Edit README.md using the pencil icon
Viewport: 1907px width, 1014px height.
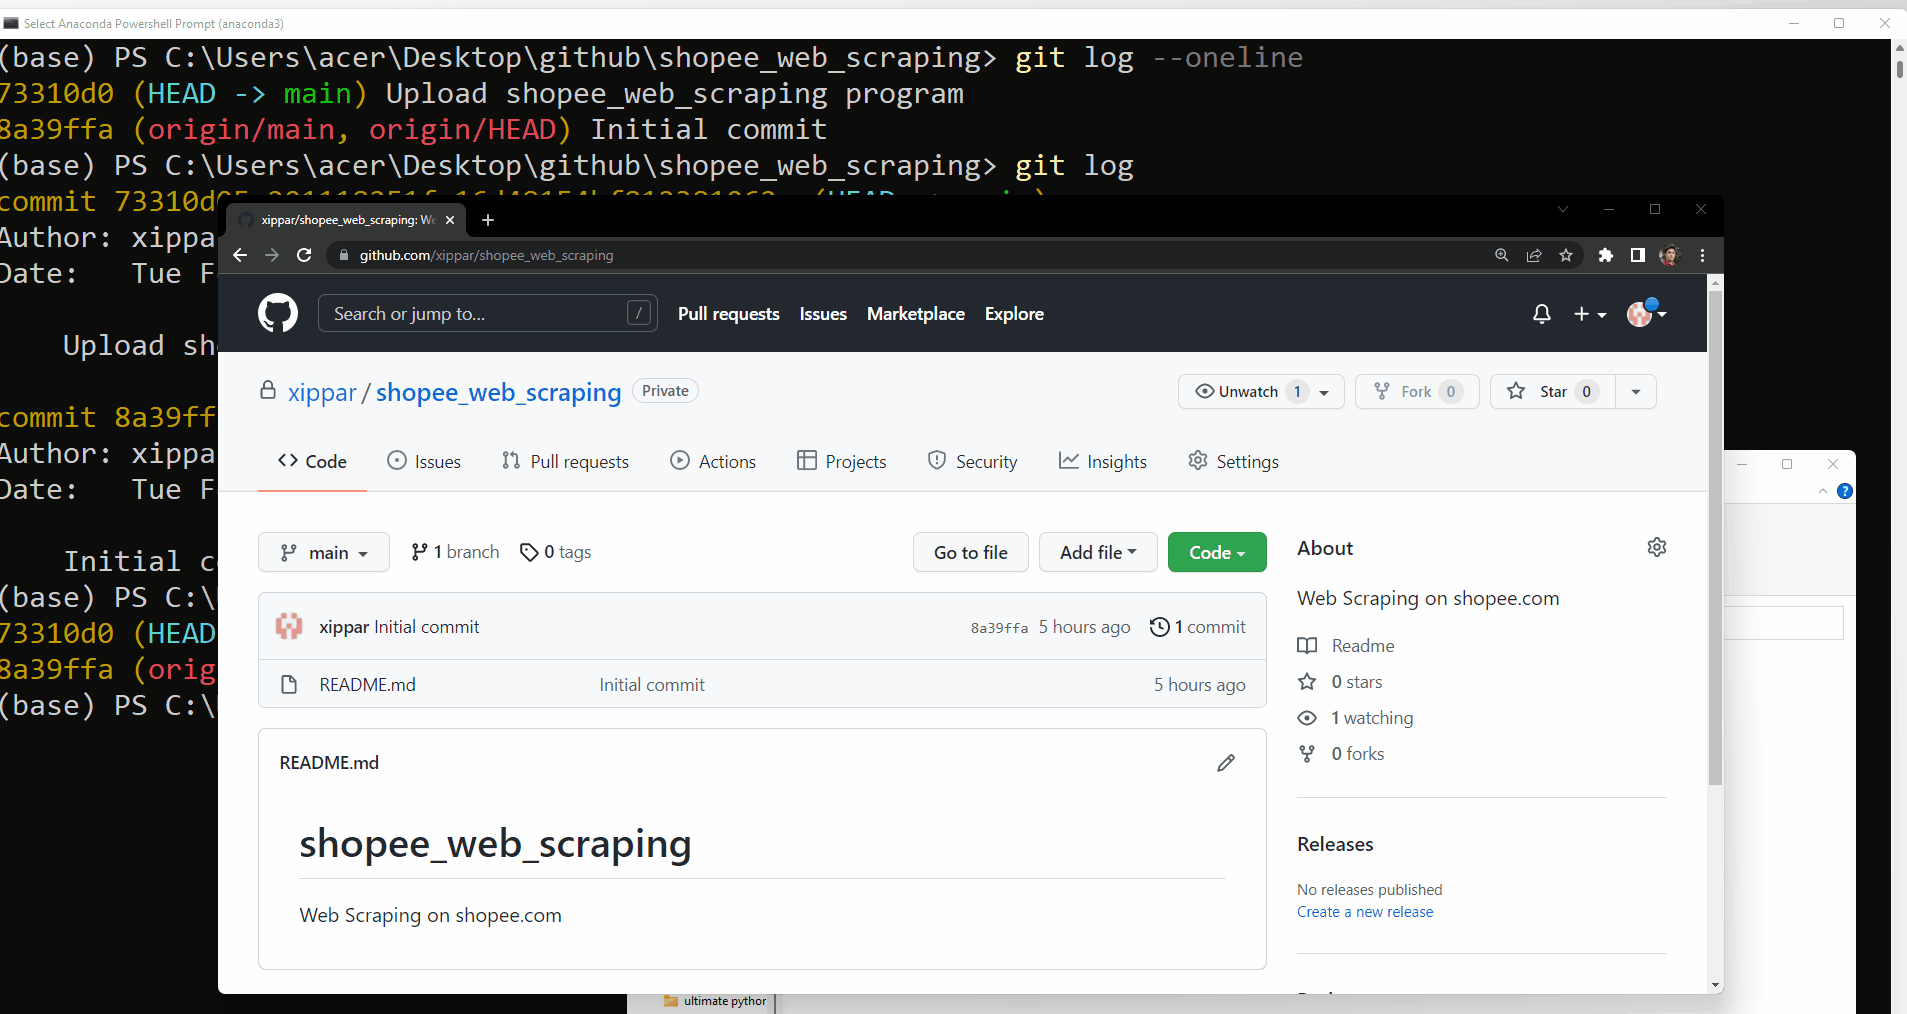(1226, 763)
